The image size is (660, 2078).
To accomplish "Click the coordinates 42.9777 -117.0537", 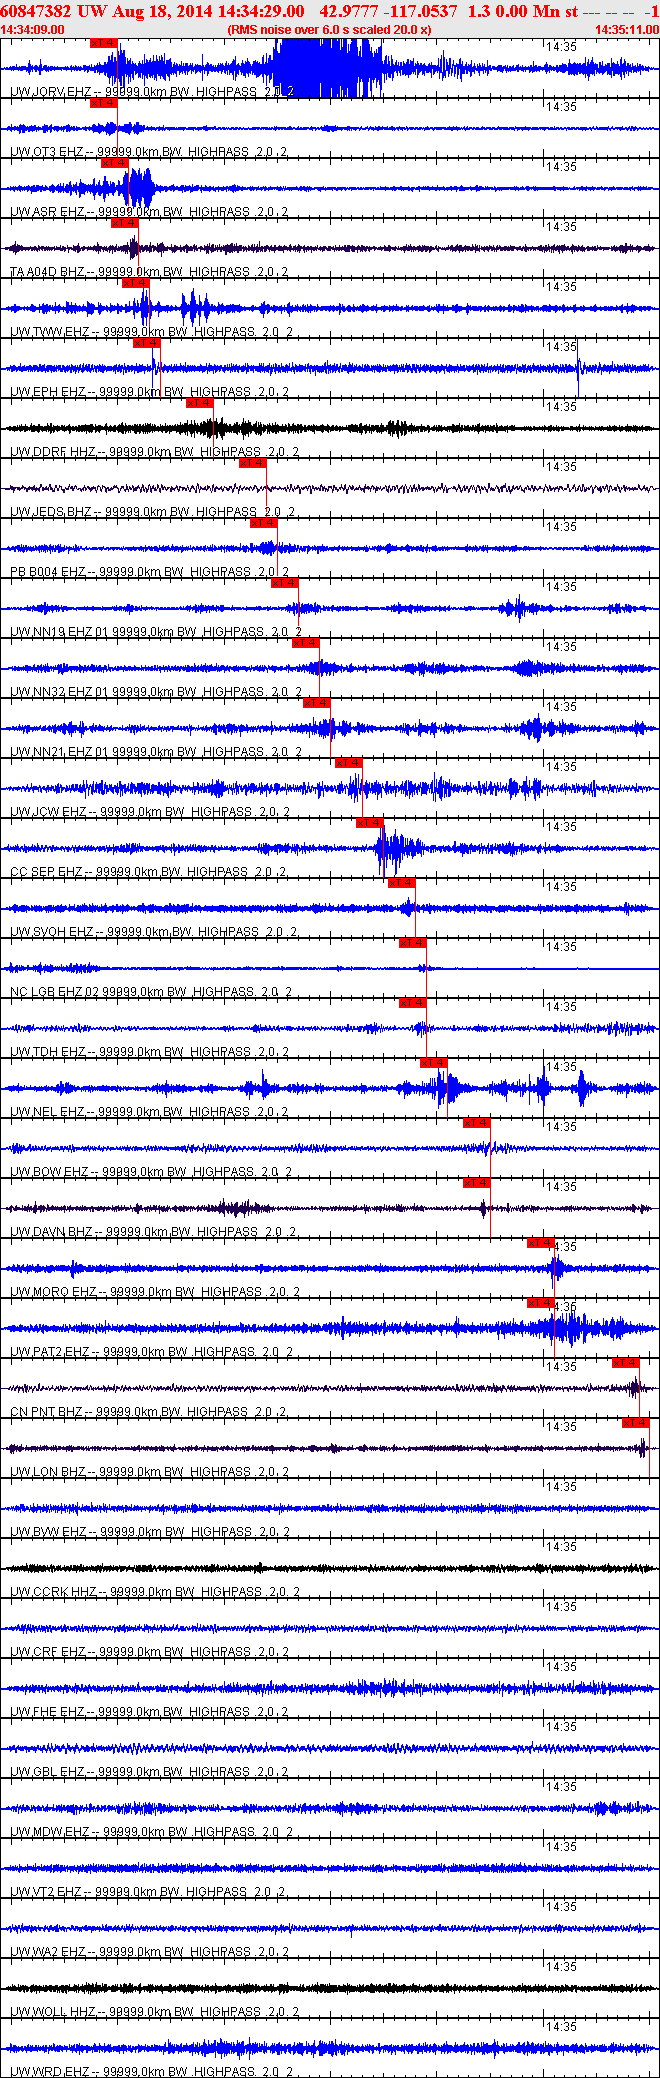I will (388, 11).
